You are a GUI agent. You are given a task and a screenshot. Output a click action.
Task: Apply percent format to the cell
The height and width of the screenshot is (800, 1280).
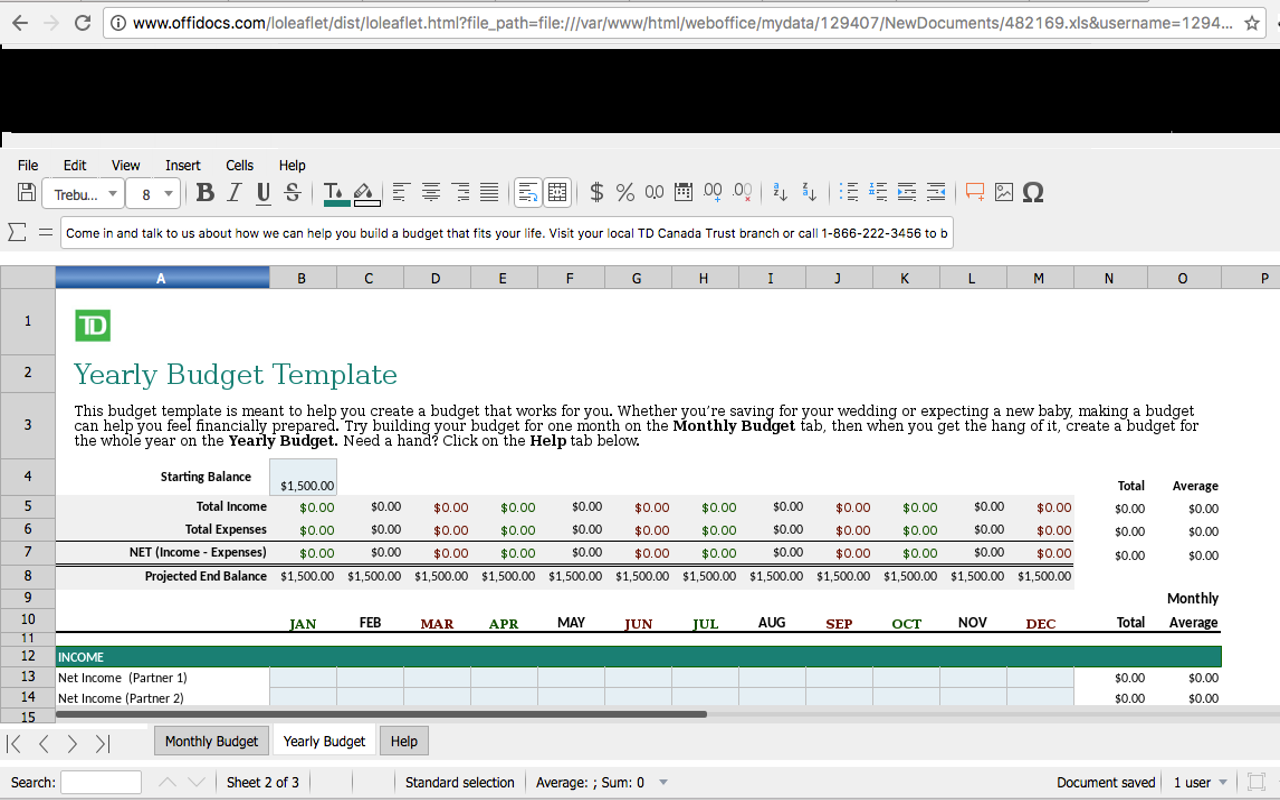(x=625, y=193)
